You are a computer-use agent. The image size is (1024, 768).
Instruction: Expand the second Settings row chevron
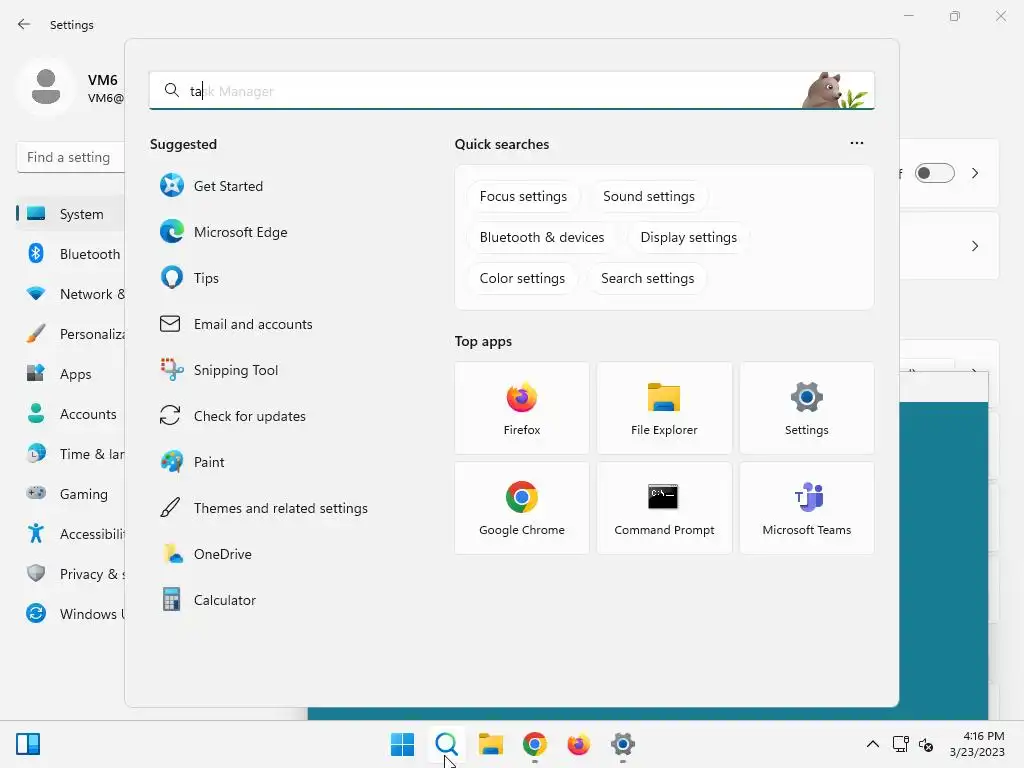click(x=975, y=246)
